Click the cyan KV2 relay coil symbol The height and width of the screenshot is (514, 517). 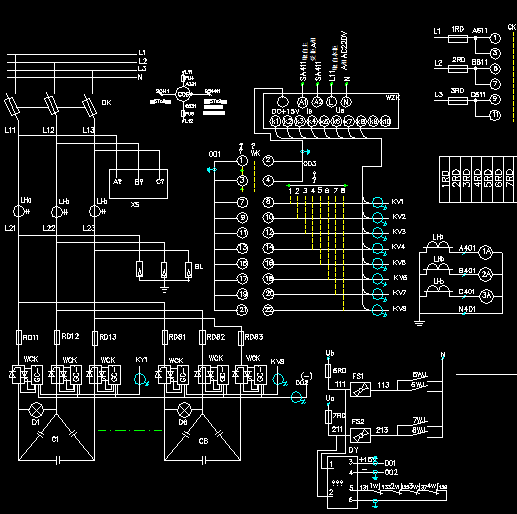(x=379, y=219)
